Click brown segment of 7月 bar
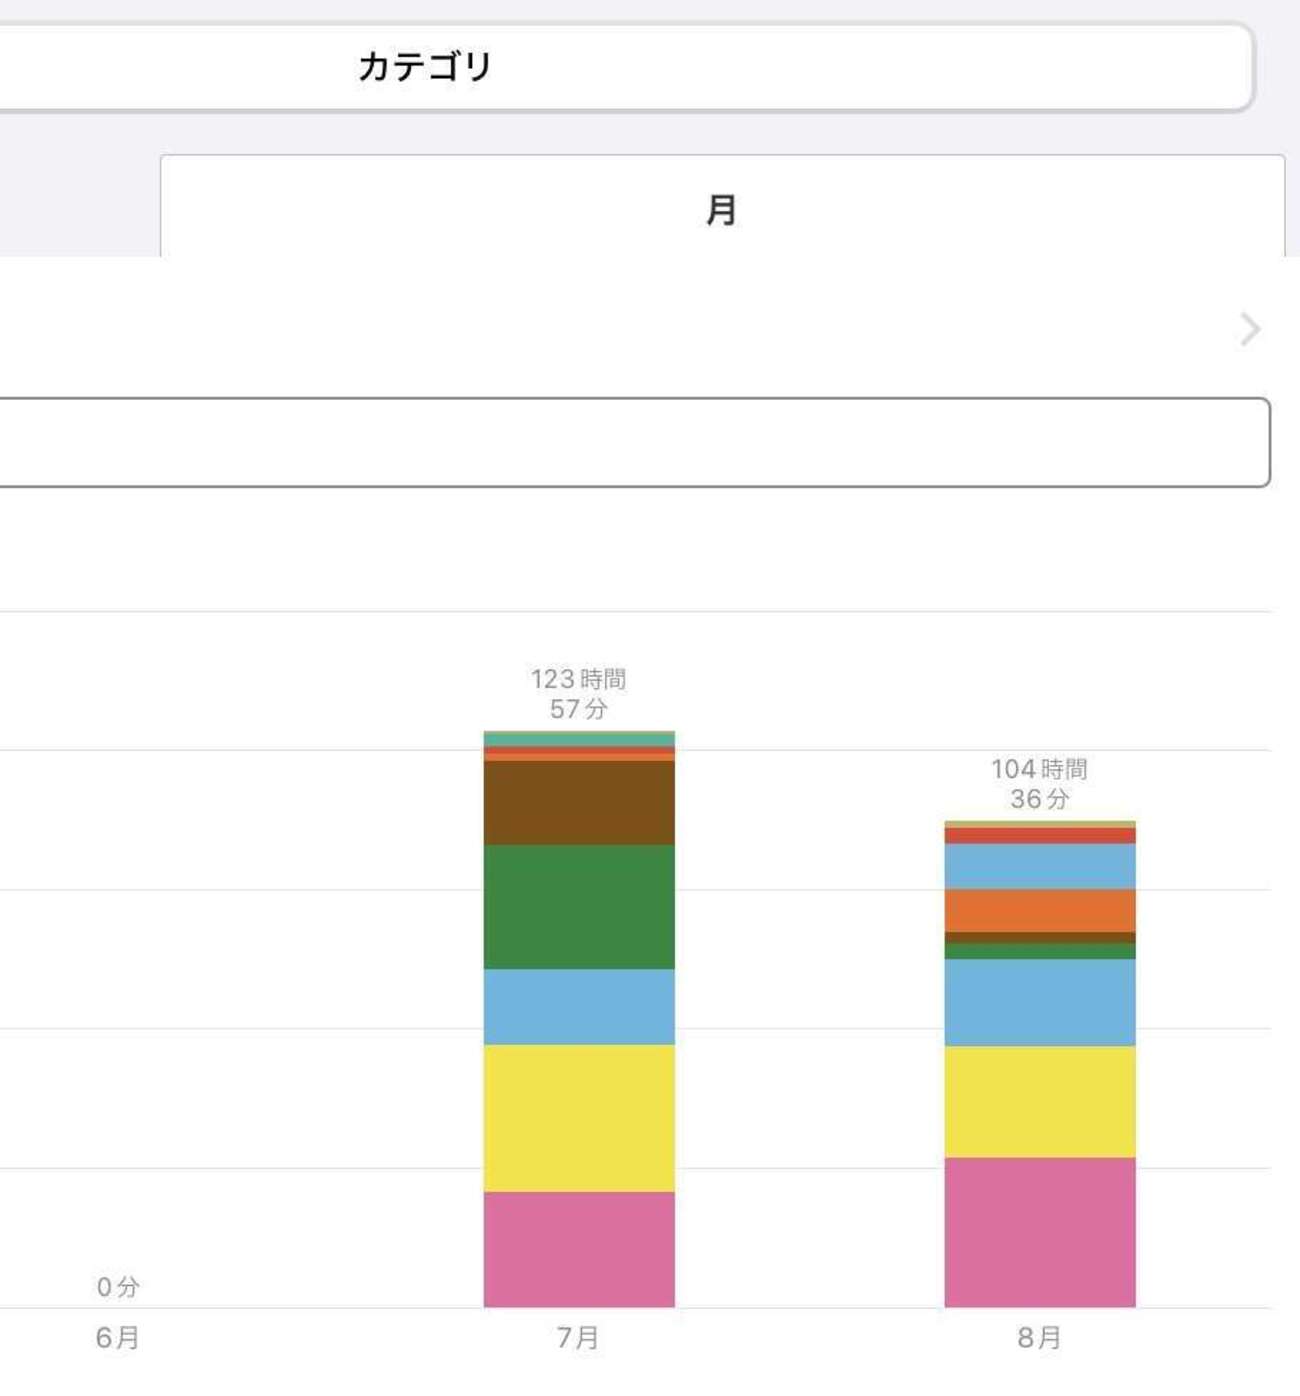Image resolution: width=1300 pixels, height=1396 pixels. click(x=579, y=803)
